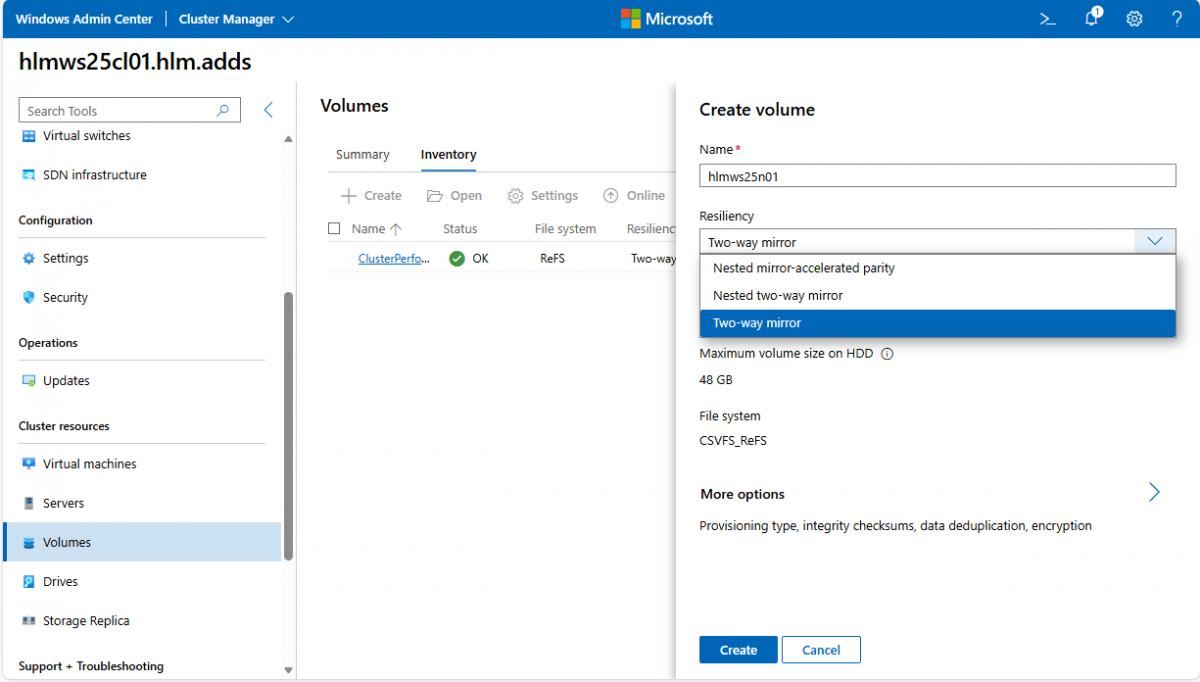The width and height of the screenshot is (1200, 682).
Task: Click the Name input field
Action: [x=937, y=176]
